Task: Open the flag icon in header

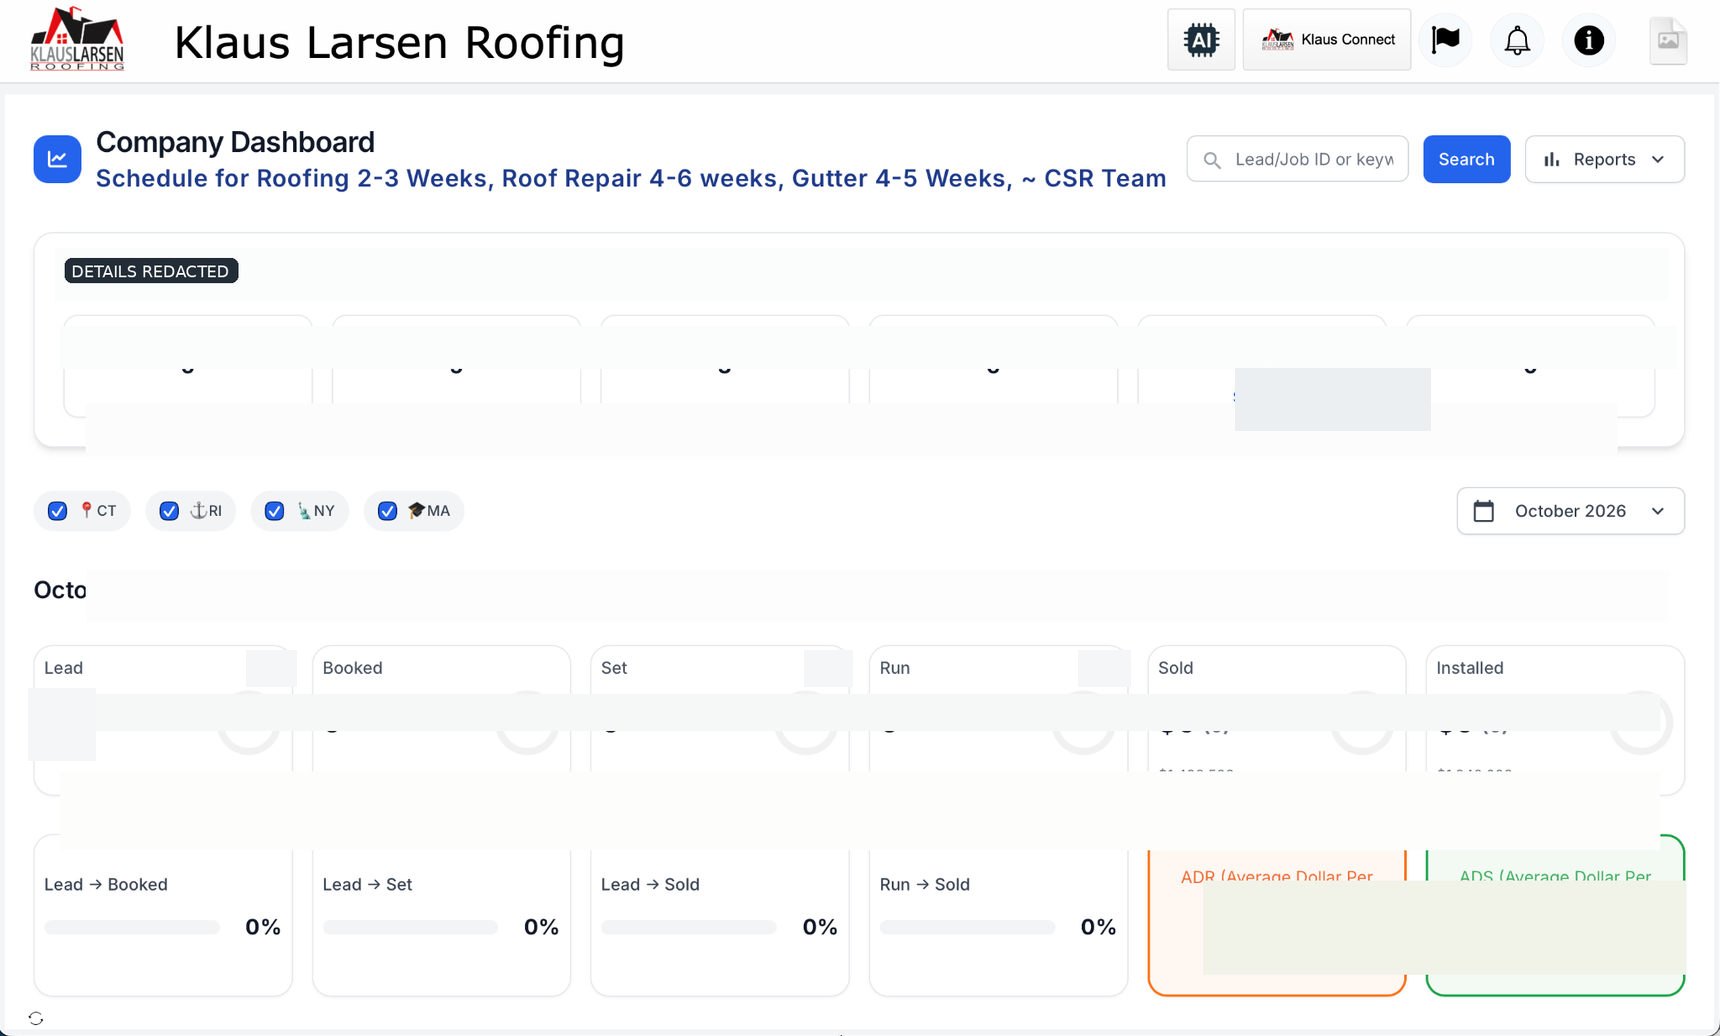Action: 1445,40
